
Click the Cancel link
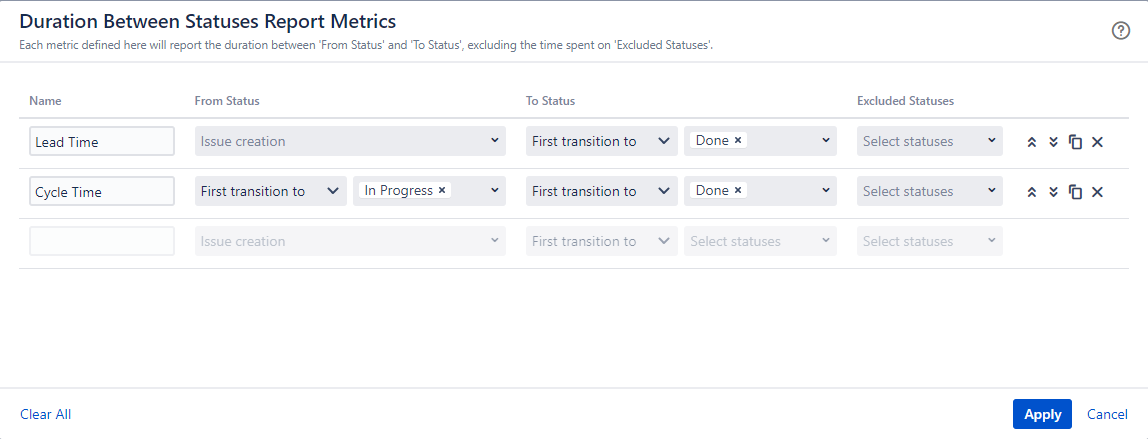coord(1107,414)
